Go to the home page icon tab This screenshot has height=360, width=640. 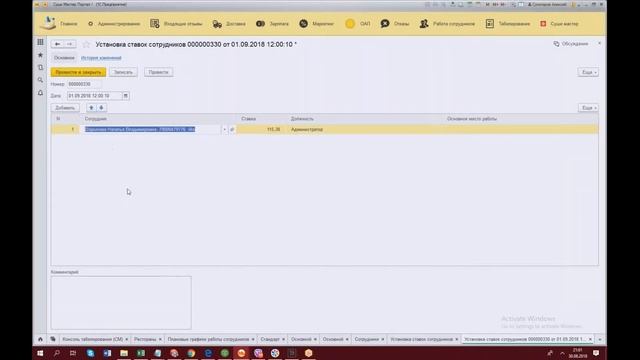click(40, 339)
